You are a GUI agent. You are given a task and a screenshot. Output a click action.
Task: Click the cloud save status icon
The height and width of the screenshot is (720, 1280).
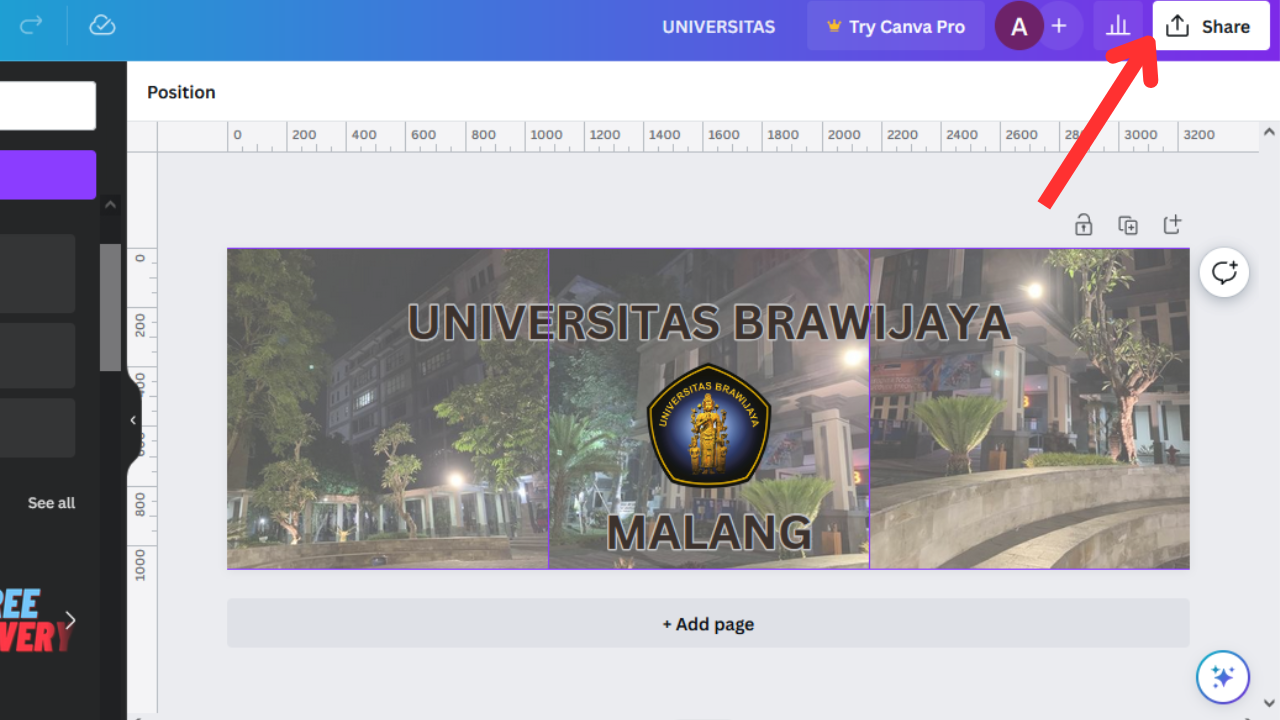(102, 25)
